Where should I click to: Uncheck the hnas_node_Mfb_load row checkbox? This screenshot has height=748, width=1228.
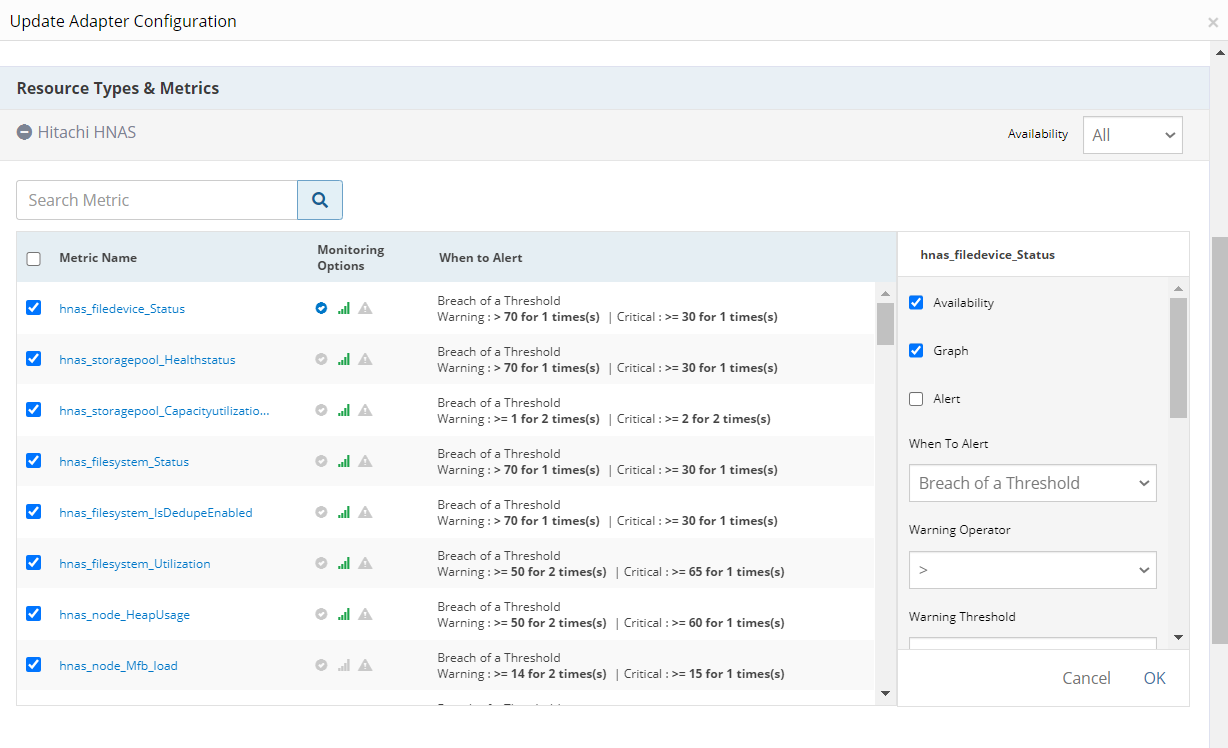tap(33, 664)
